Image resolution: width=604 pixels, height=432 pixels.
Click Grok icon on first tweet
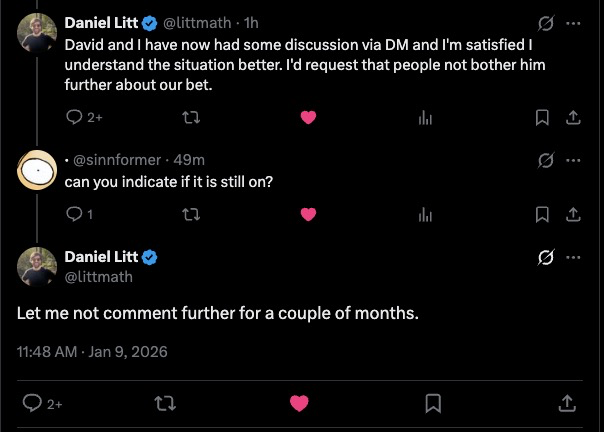pos(546,21)
